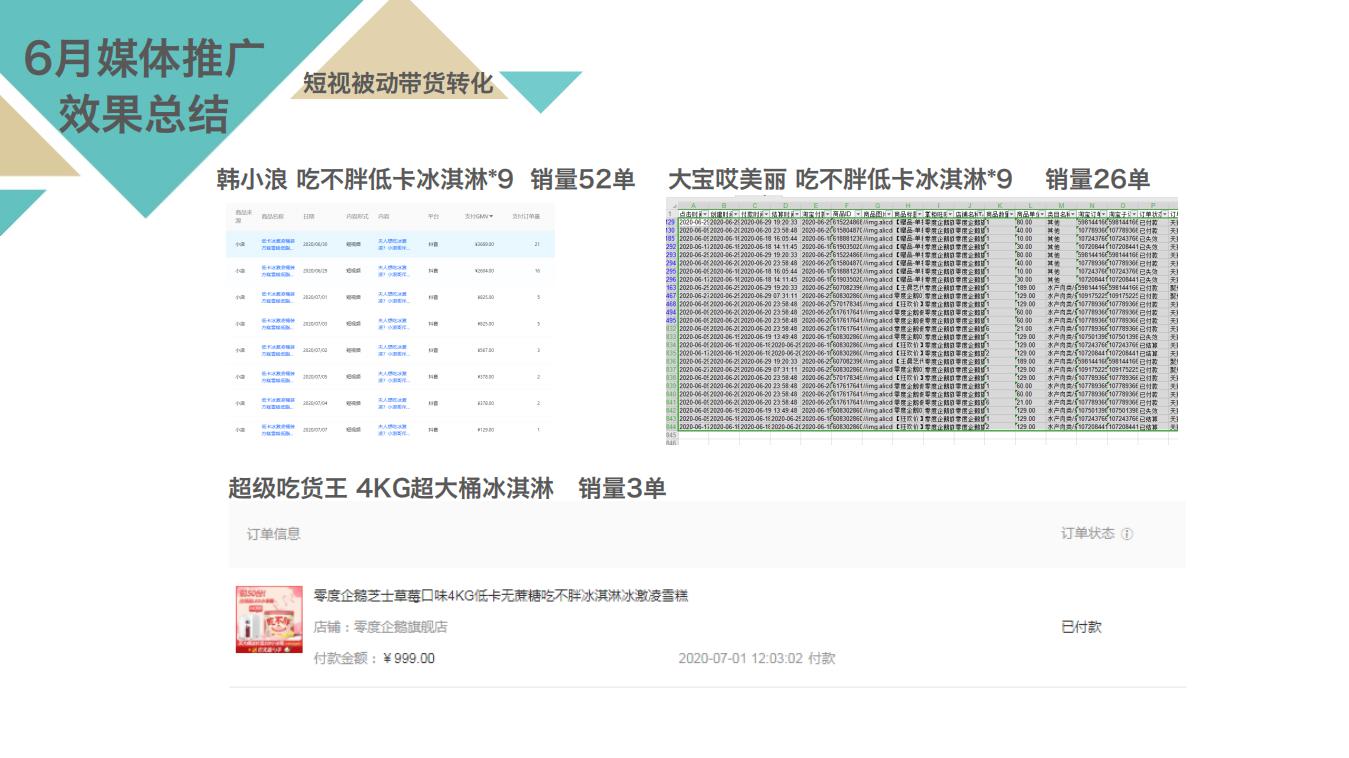Open the 4KG ice cream product title

(x=500, y=596)
